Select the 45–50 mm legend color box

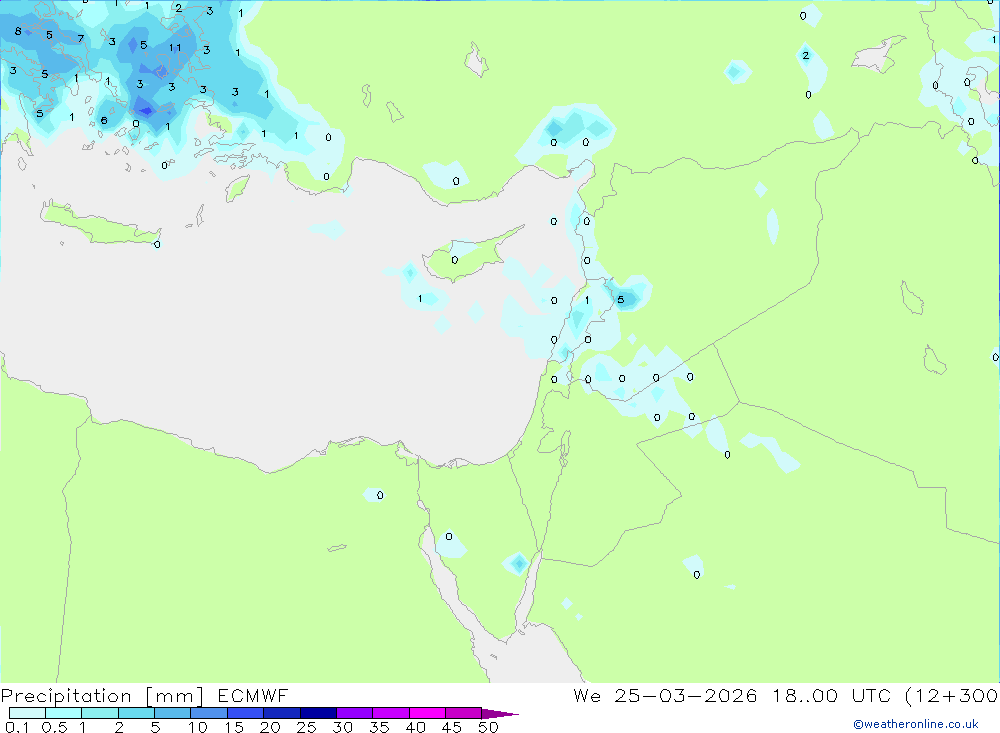coord(463,713)
